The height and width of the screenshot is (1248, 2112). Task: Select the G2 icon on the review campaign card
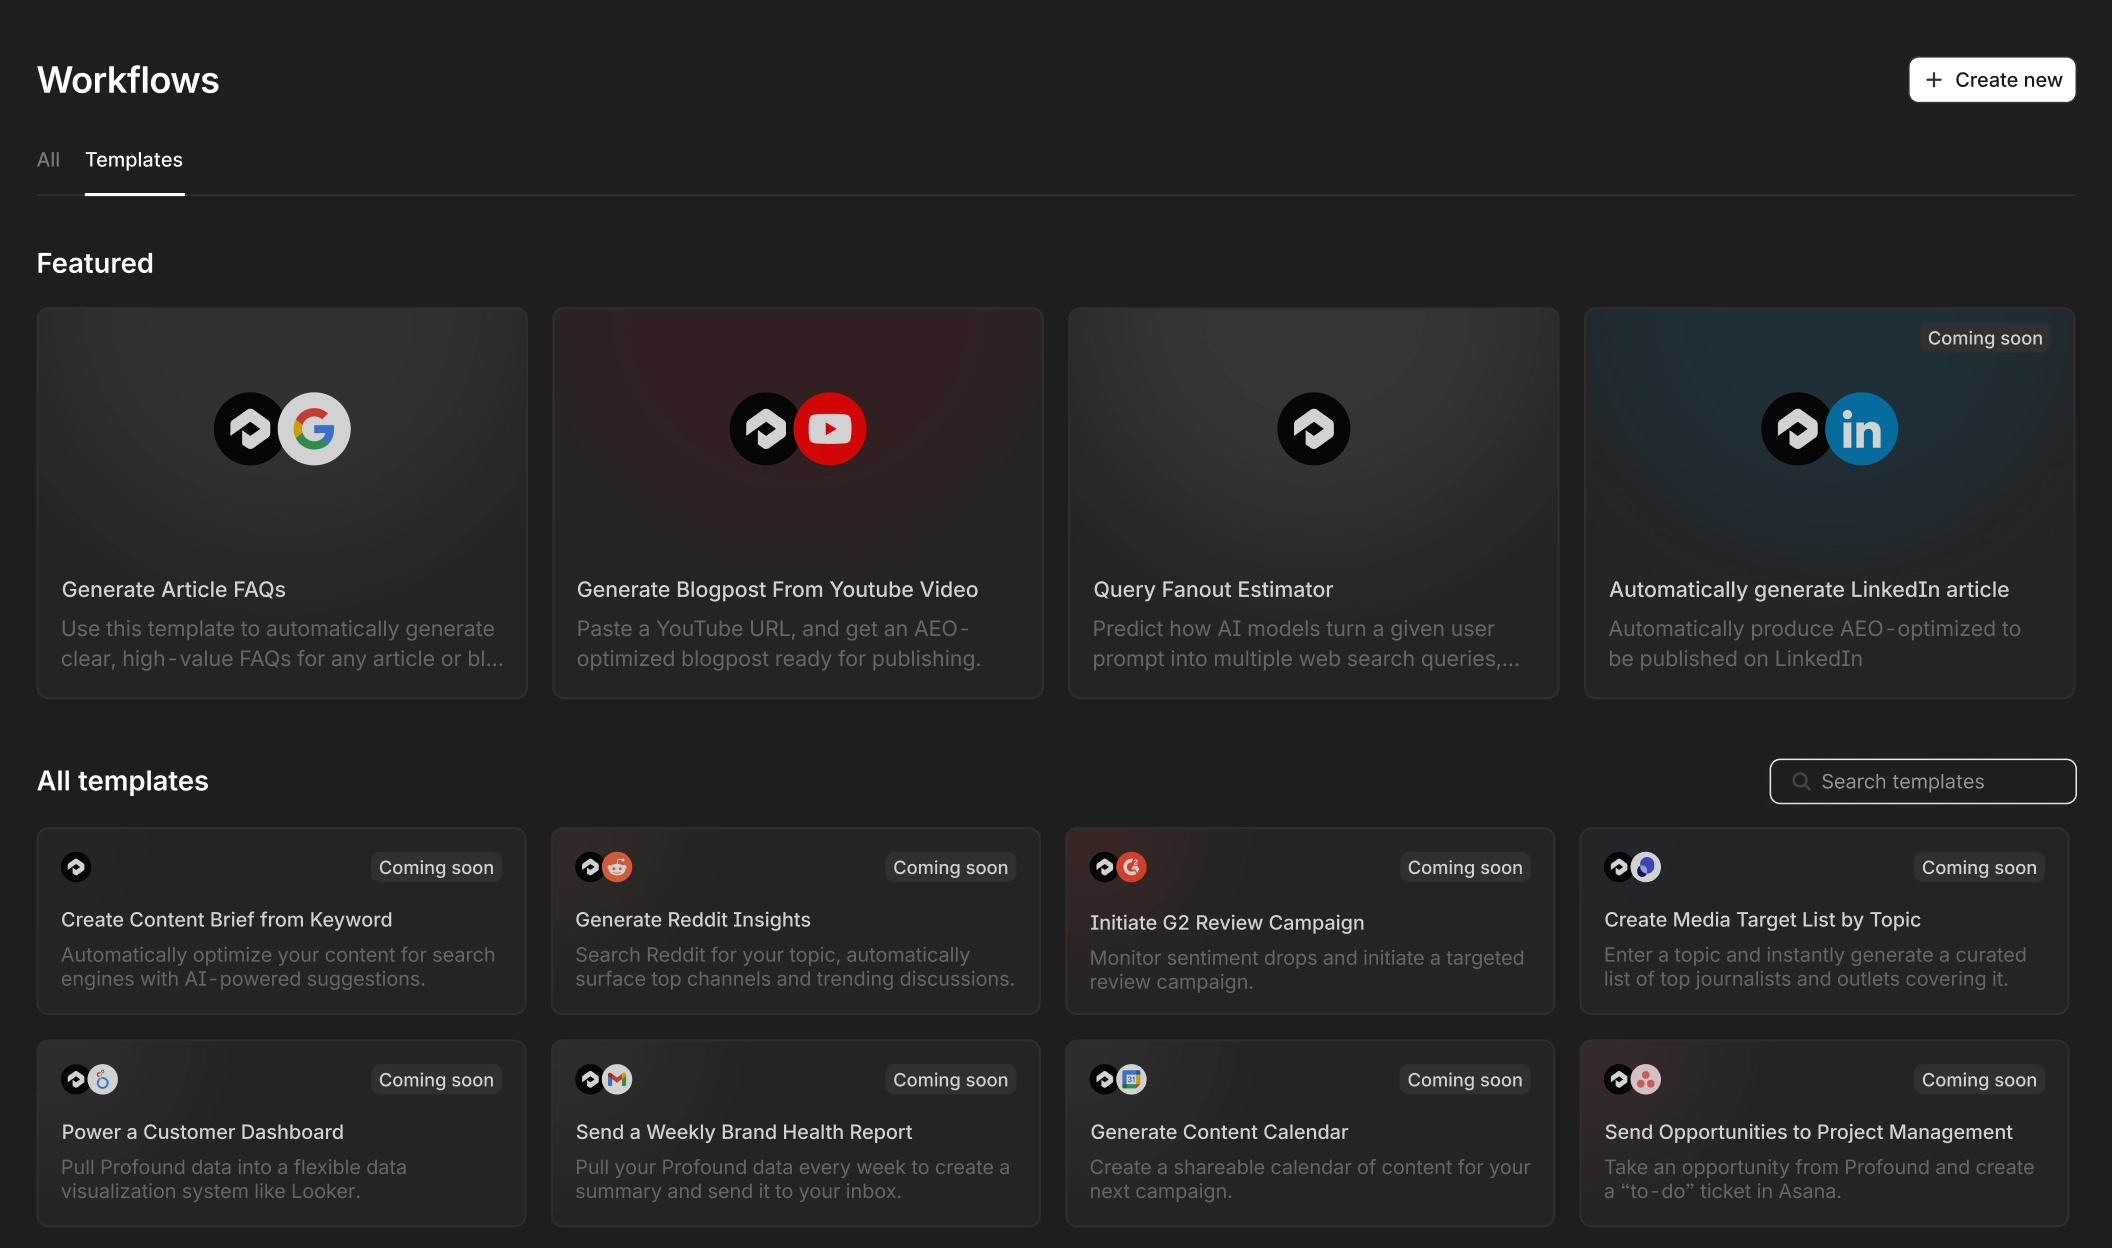tap(1131, 867)
